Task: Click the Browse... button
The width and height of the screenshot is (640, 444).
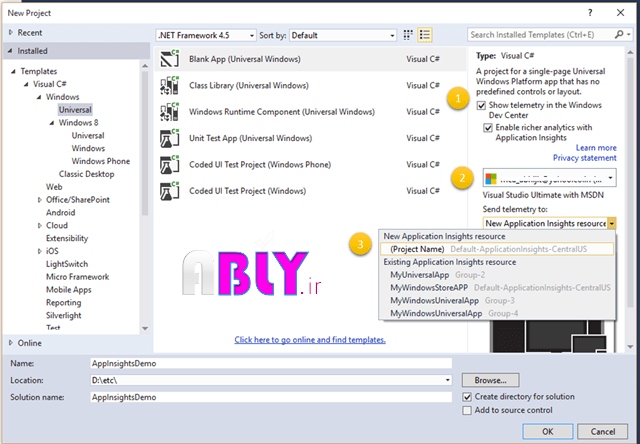Action: 491,380
